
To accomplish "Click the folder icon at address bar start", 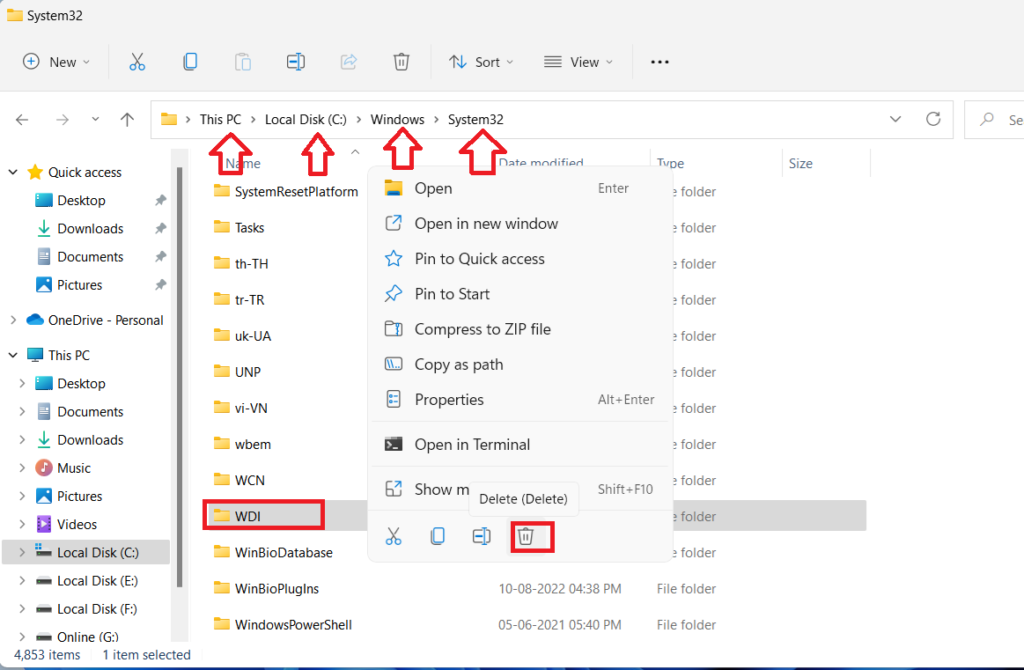I will coord(169,119).
